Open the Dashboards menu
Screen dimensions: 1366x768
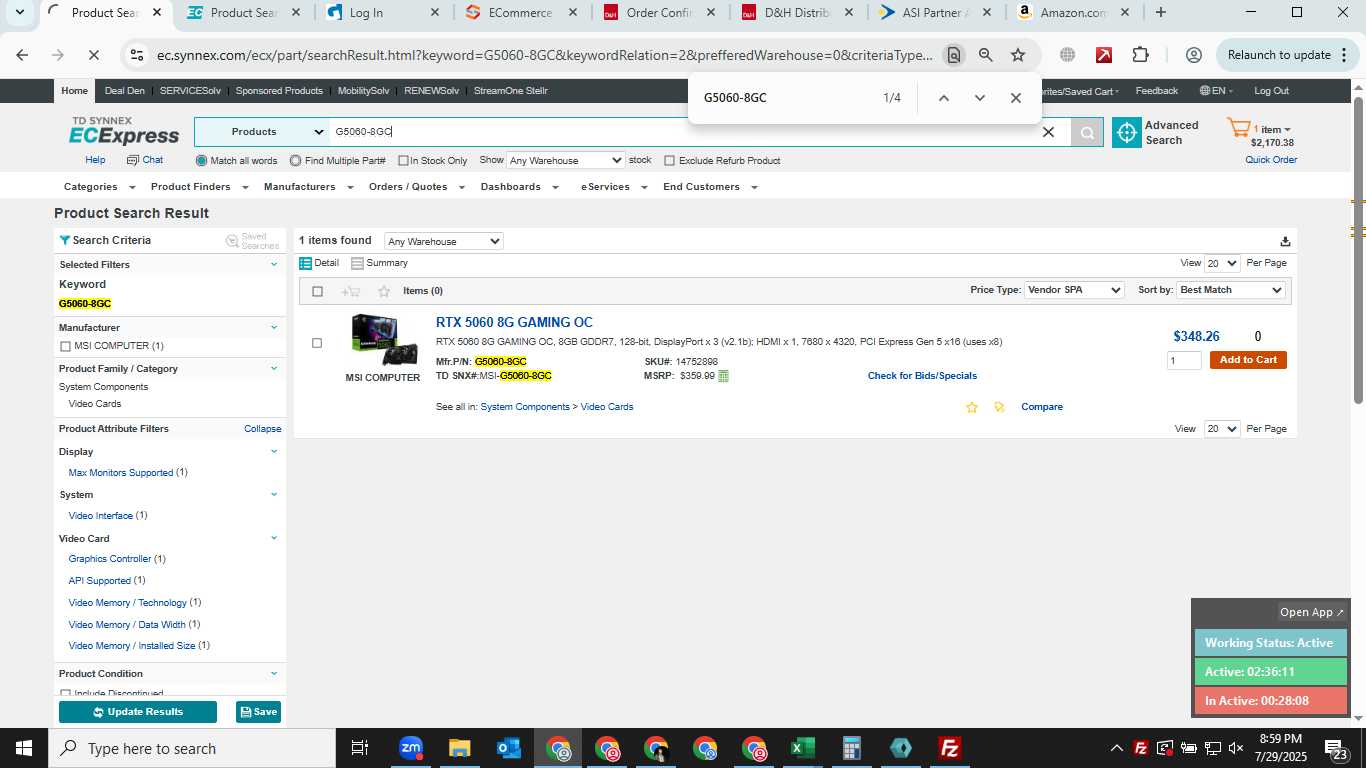[518, 187]
